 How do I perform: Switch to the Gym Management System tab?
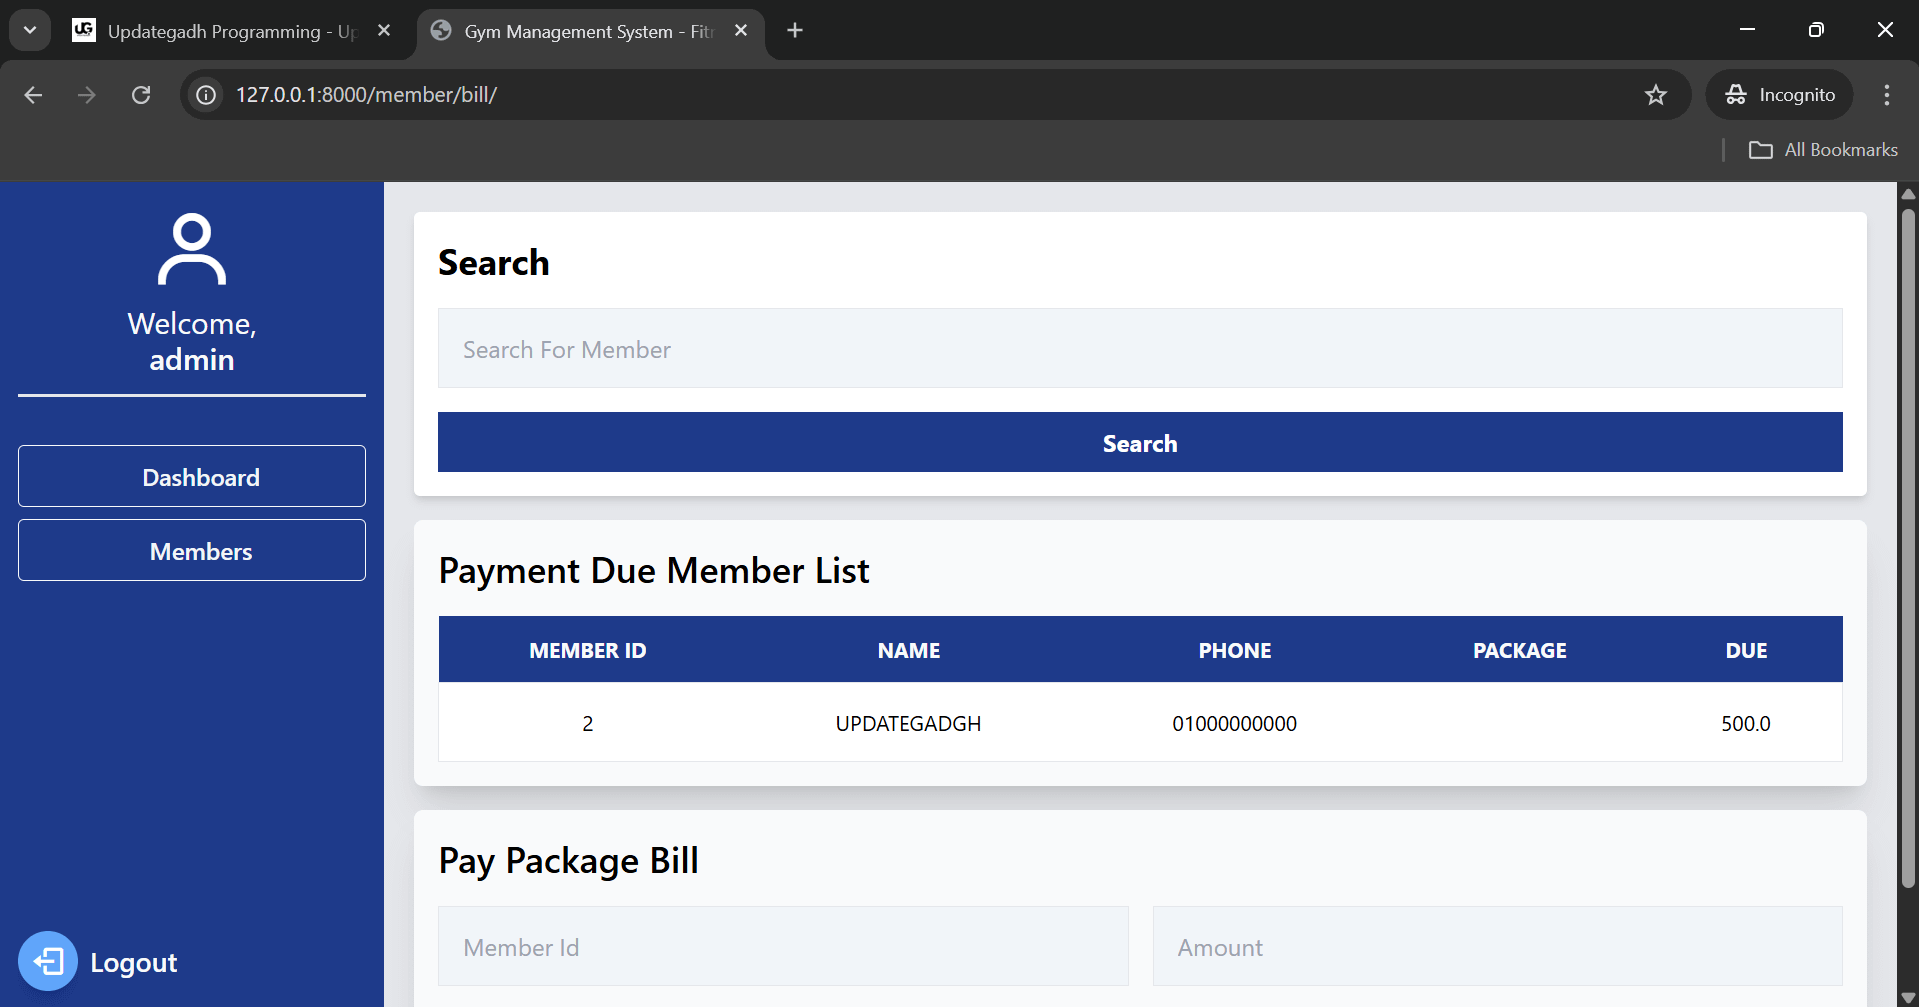pyautogui.click(x=580, y=31)
